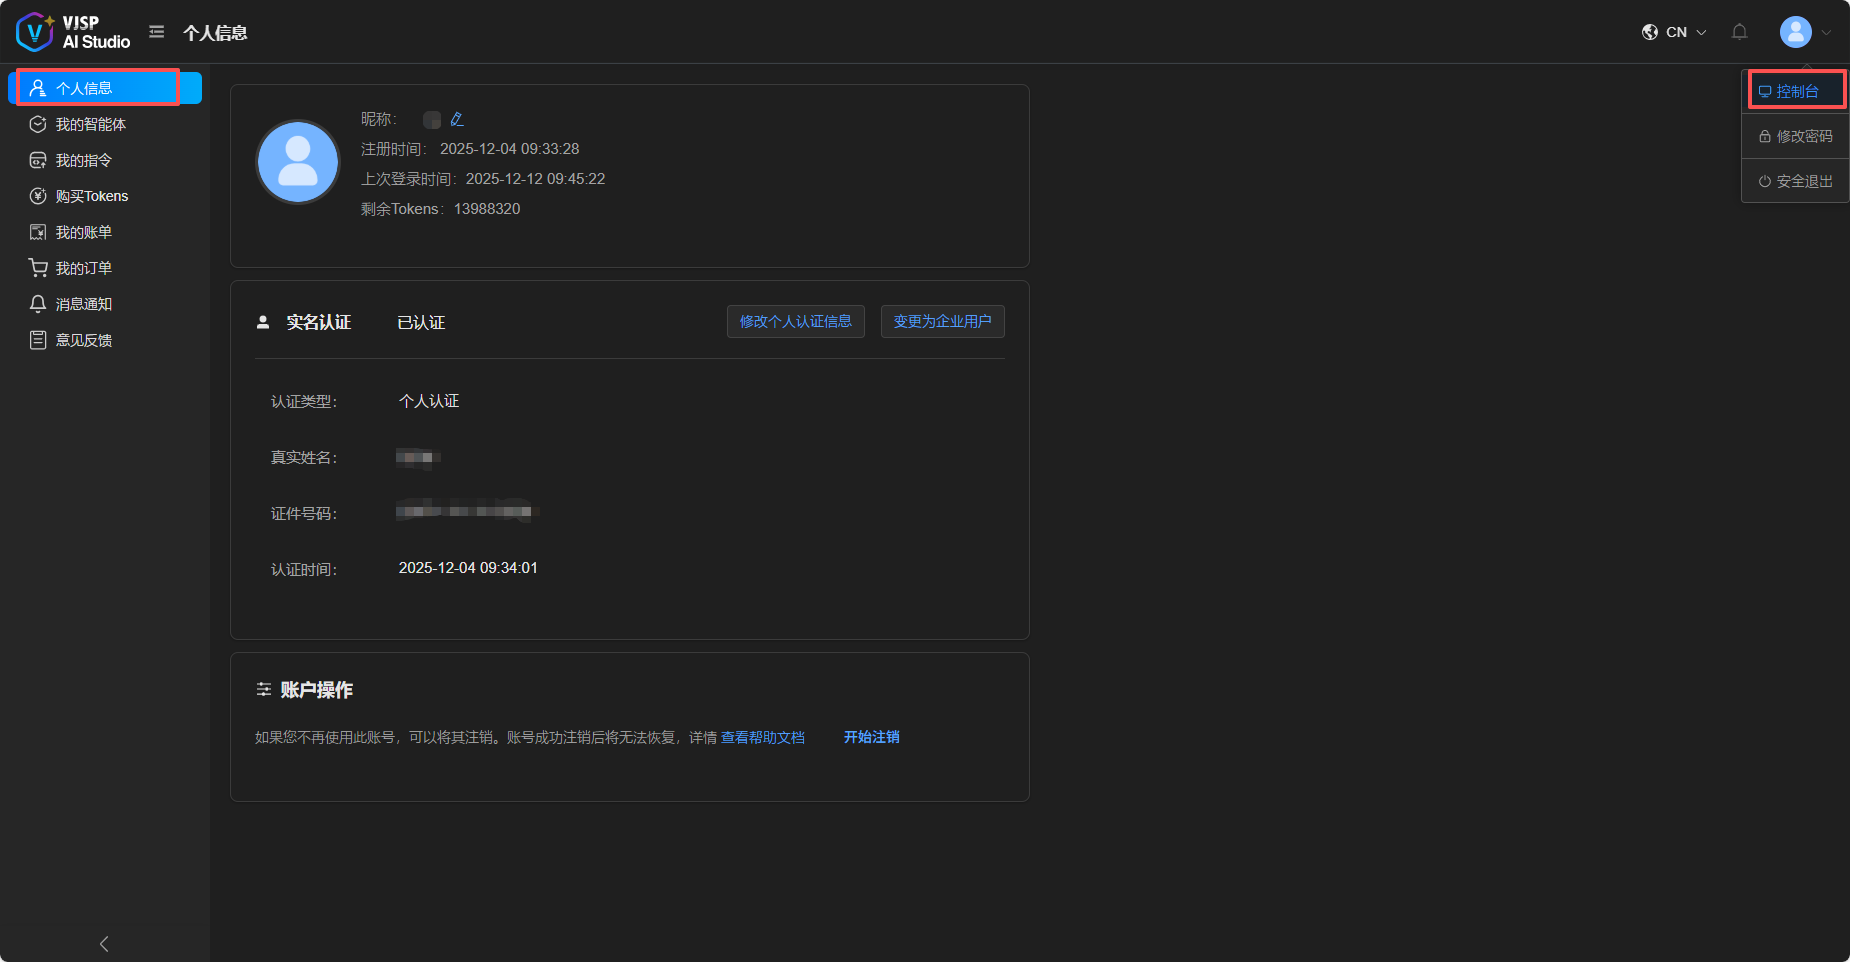Open the notification bell icon
The height and width of the screenshot is (962, 1850).
1739,32
